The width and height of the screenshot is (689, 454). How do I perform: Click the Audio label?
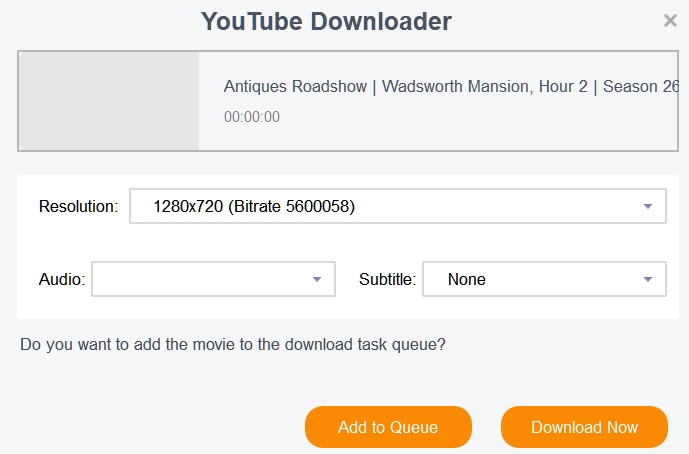tap(62, 279)
